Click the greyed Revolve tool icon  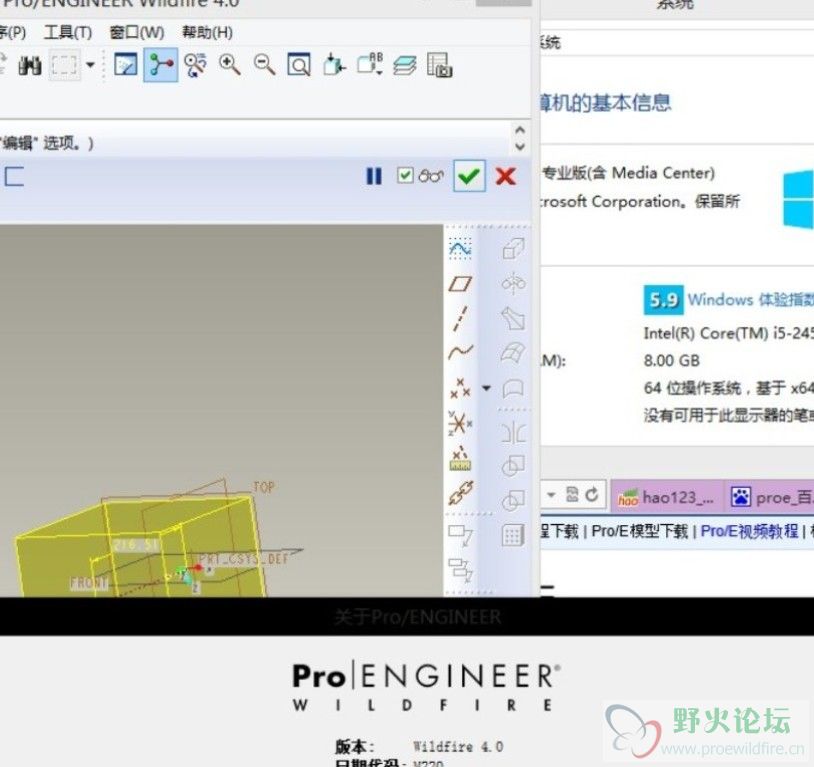coord(513,284)
